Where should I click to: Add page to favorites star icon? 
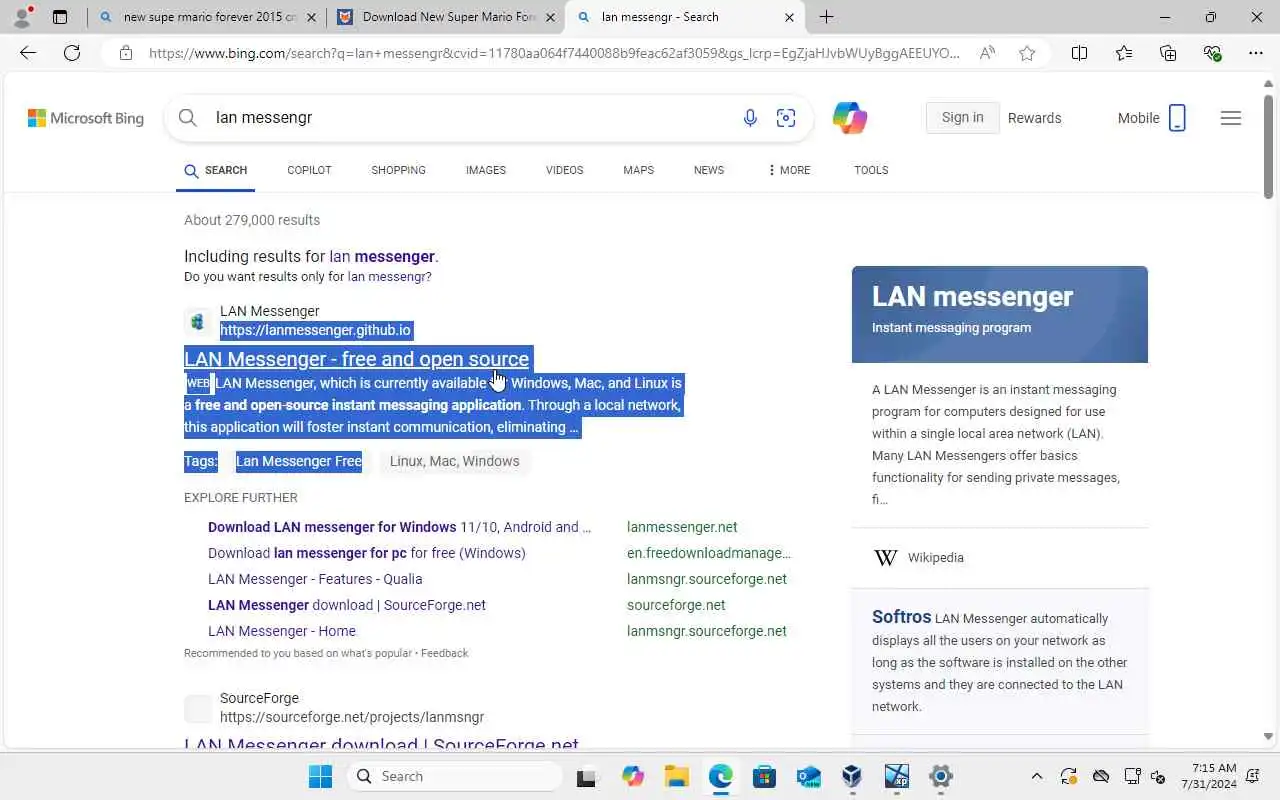1027,53
